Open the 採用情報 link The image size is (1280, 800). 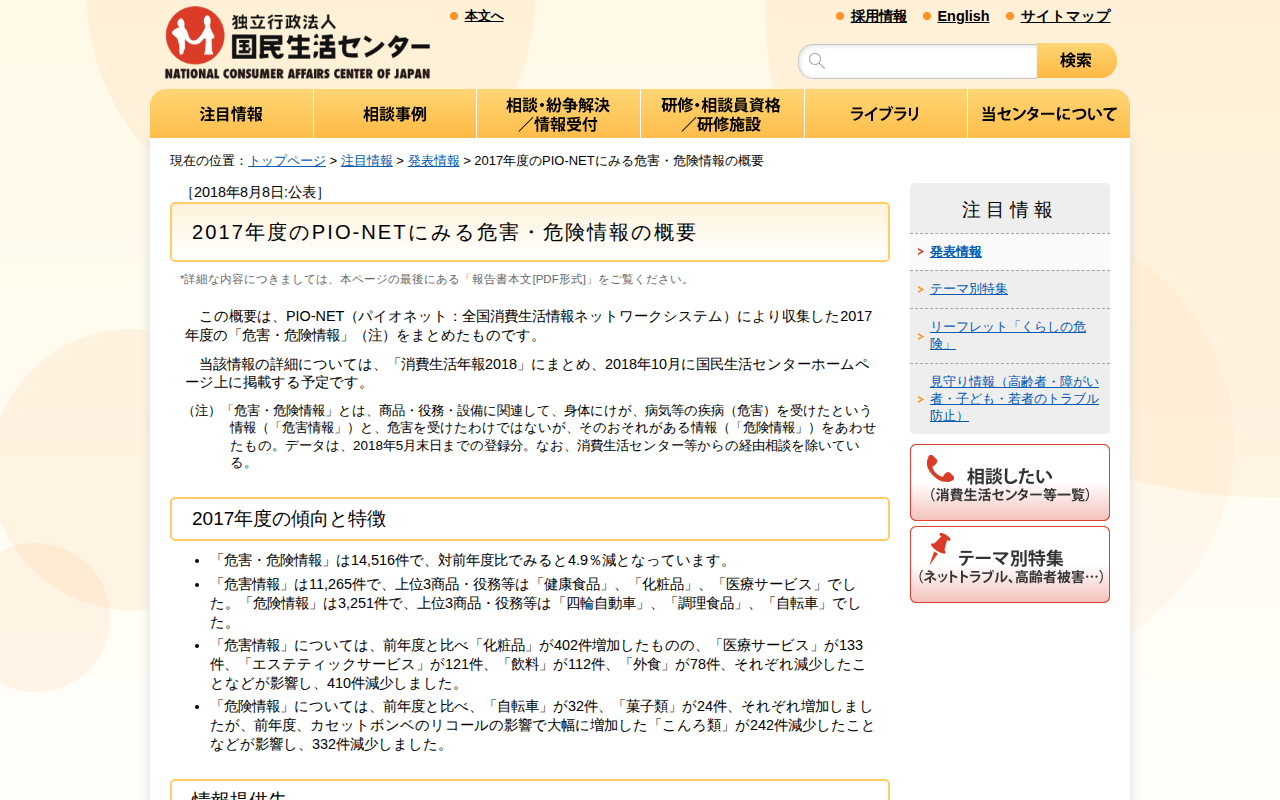click(879, 16)
